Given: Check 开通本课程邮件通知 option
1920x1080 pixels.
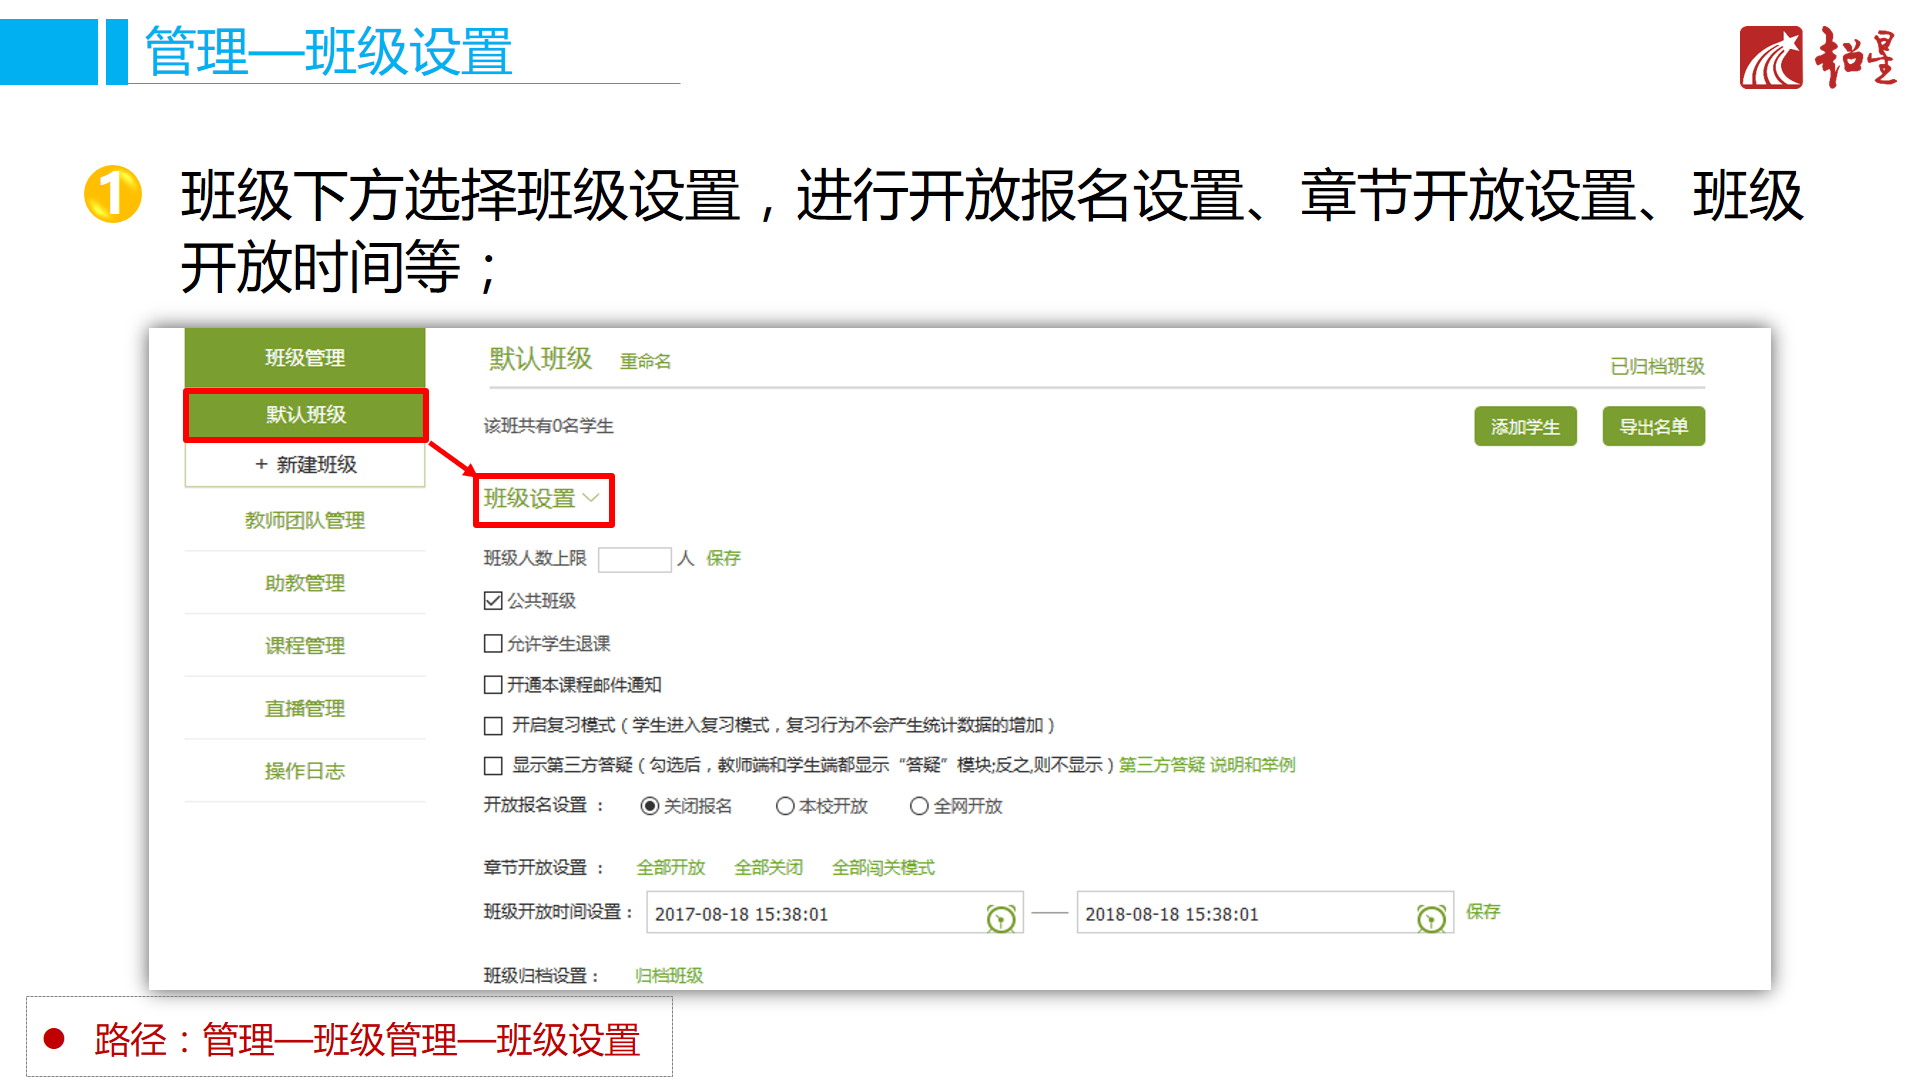Looking at the screenshot, I should coord(493,685).
